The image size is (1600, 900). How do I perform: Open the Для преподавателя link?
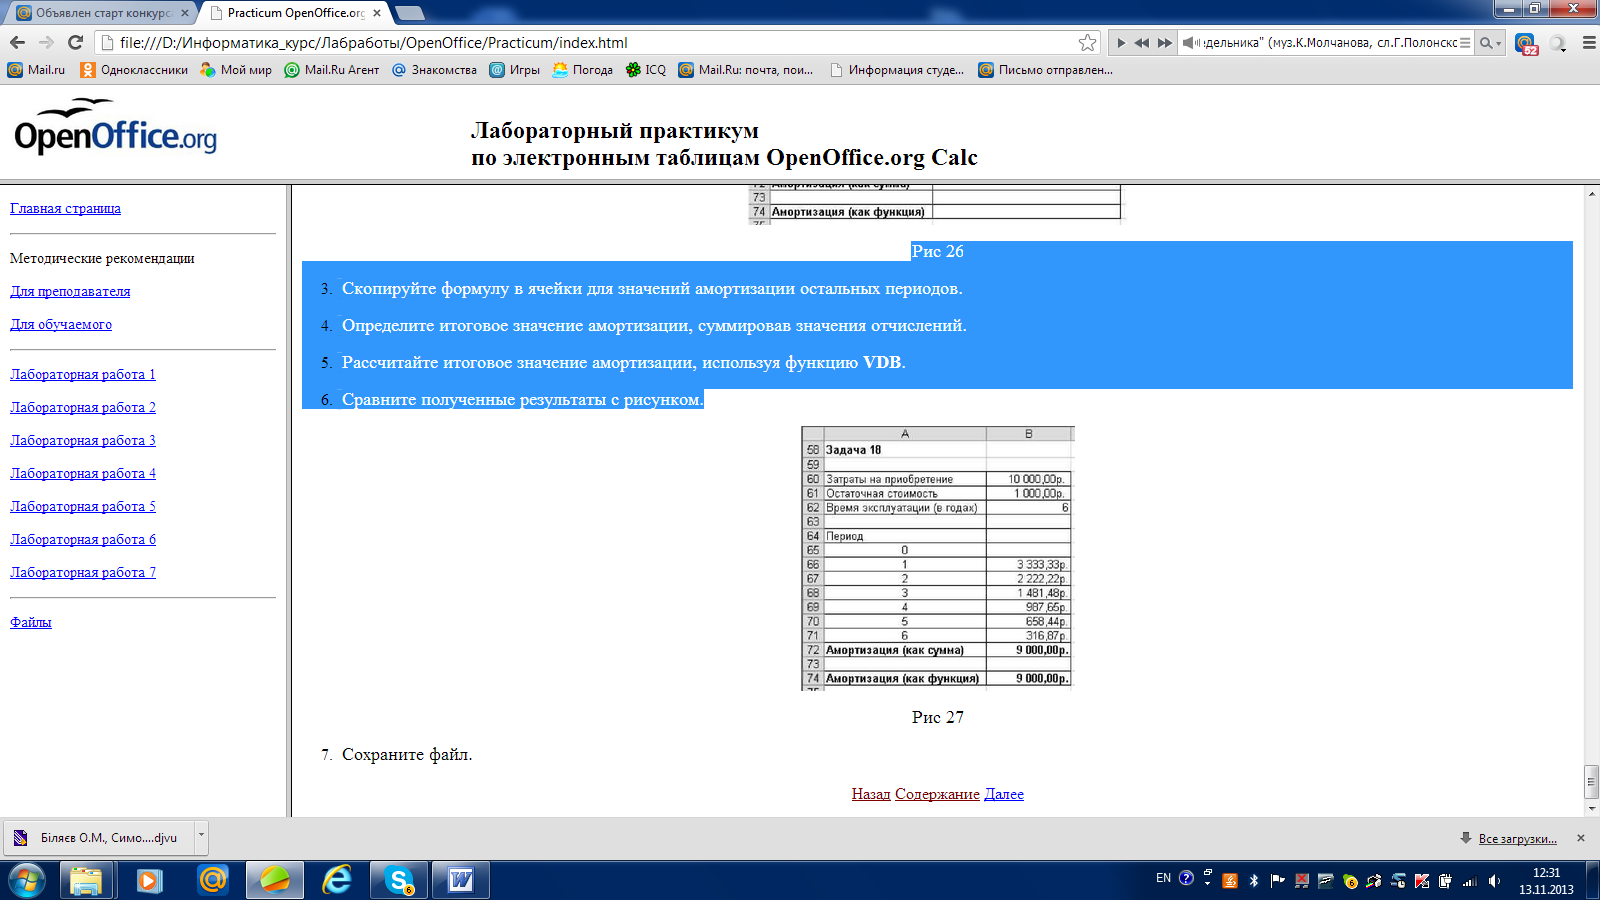tap(70, 291)
